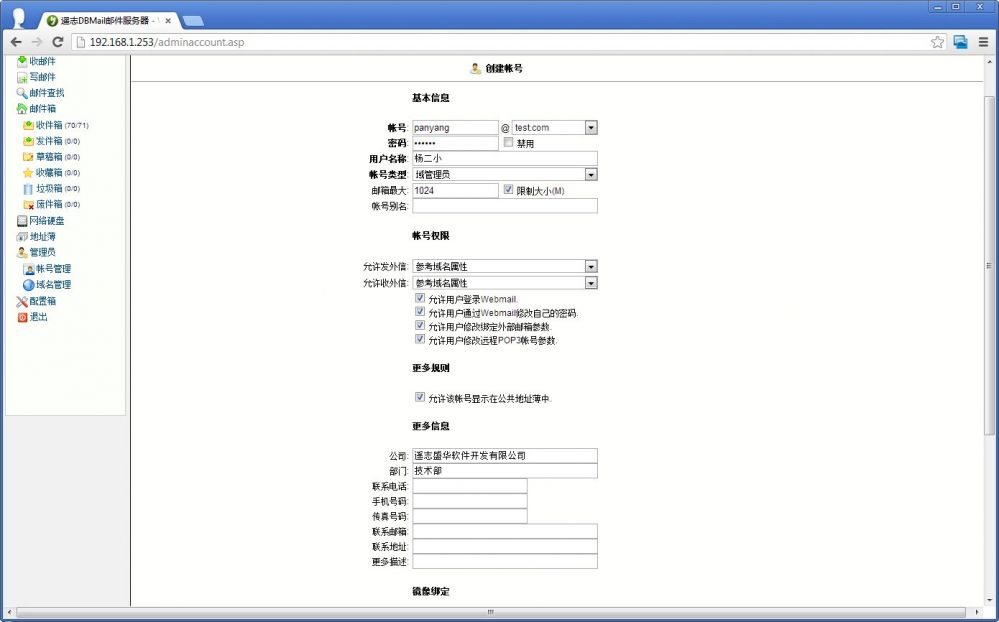Uncheck 允许用户修改远程POP3帐号参数
The width and height of the screenshot is (999, 622).
(420, 339)
